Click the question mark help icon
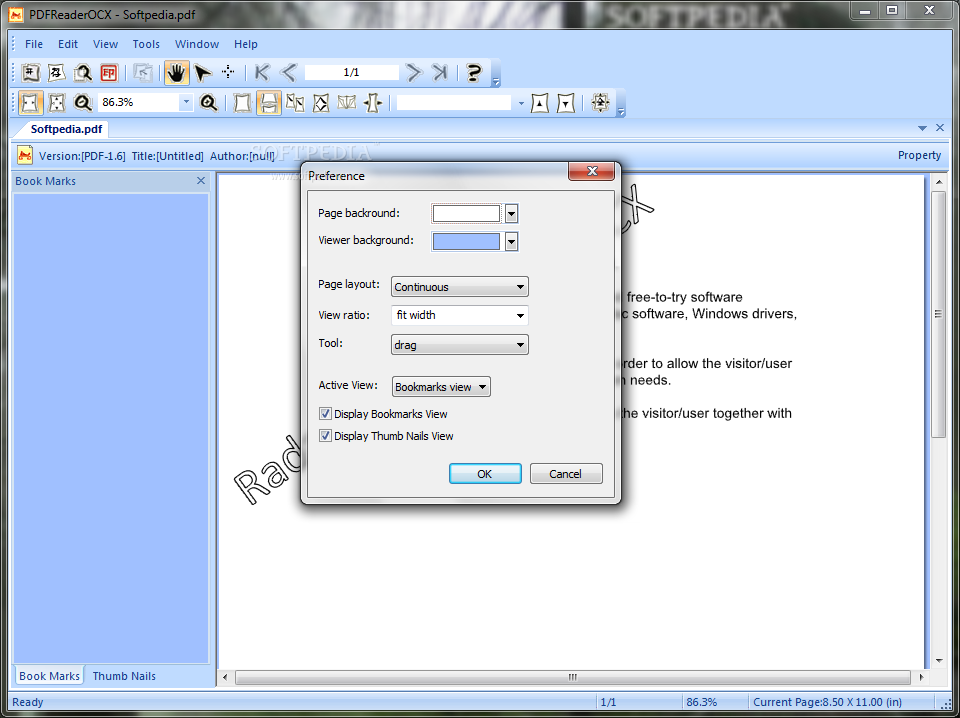Viewport: 960px width, 718px height. (473, 73)
